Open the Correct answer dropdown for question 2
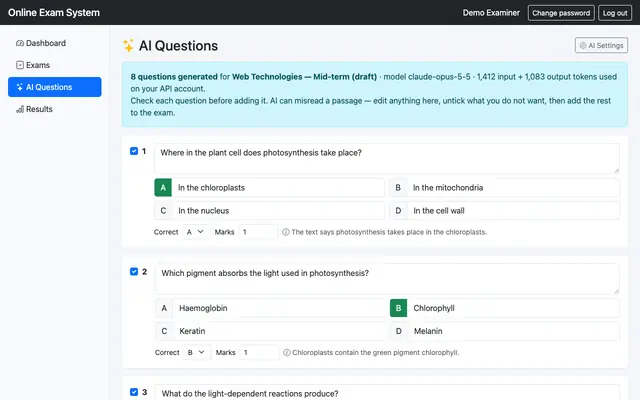Screen dimensions: 640x400 [197, 352]
